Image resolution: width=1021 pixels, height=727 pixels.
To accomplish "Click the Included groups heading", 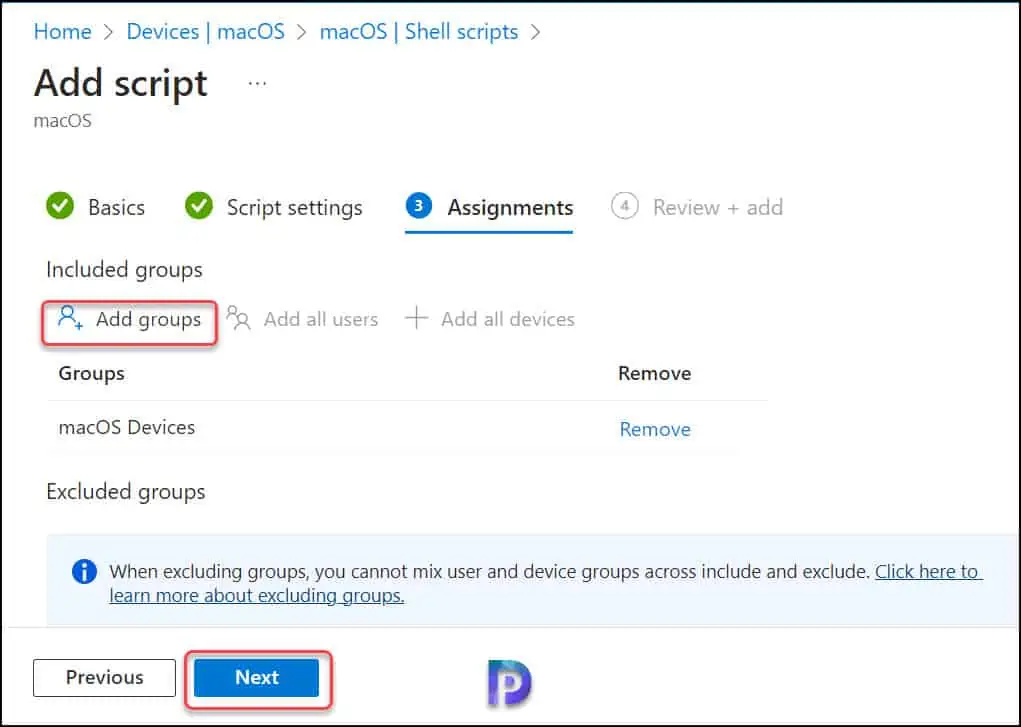I will click(x=124, y=270).
